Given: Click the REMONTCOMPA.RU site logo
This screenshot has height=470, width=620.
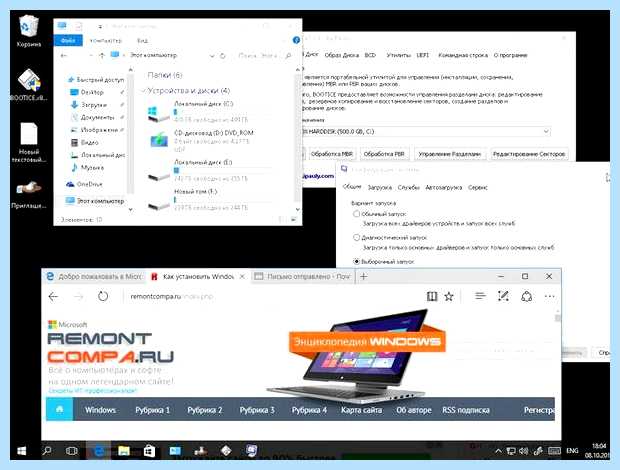Looking at the screenshot, I should click(110, 348).
